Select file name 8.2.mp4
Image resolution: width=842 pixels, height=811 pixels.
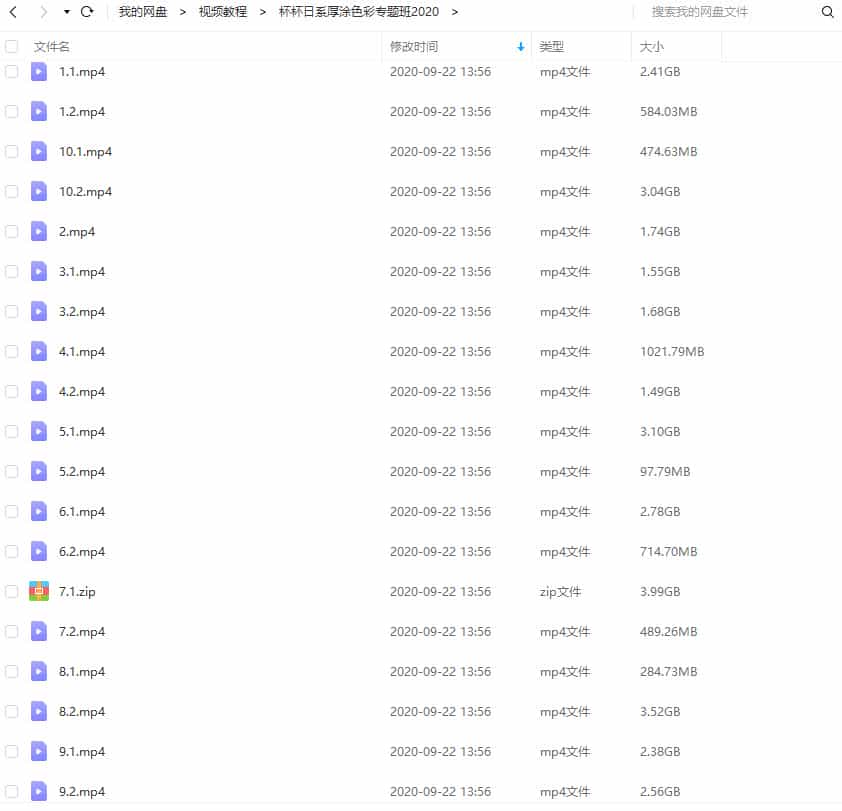pos(82,712)
